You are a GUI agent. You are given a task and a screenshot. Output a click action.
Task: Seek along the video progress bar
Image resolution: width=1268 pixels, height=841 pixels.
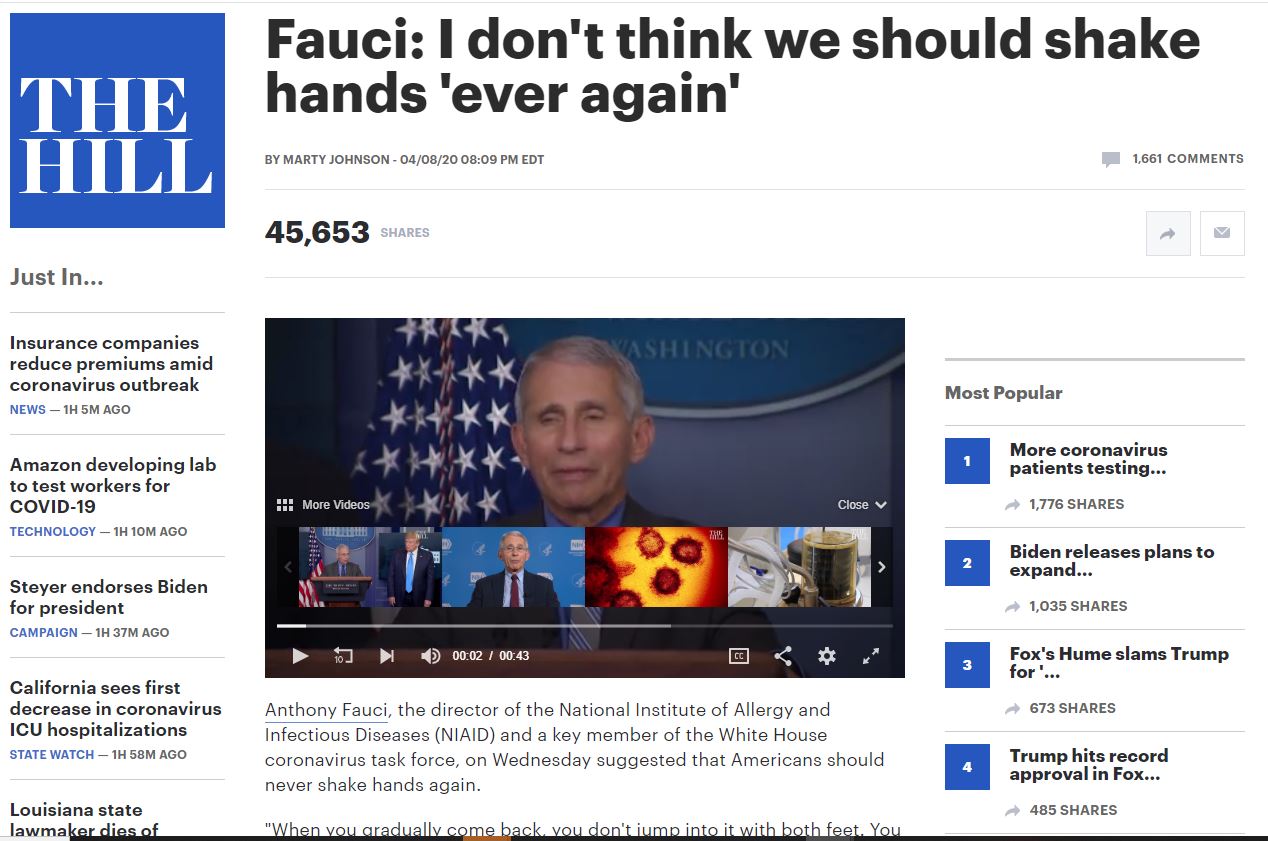coord(584,626)
